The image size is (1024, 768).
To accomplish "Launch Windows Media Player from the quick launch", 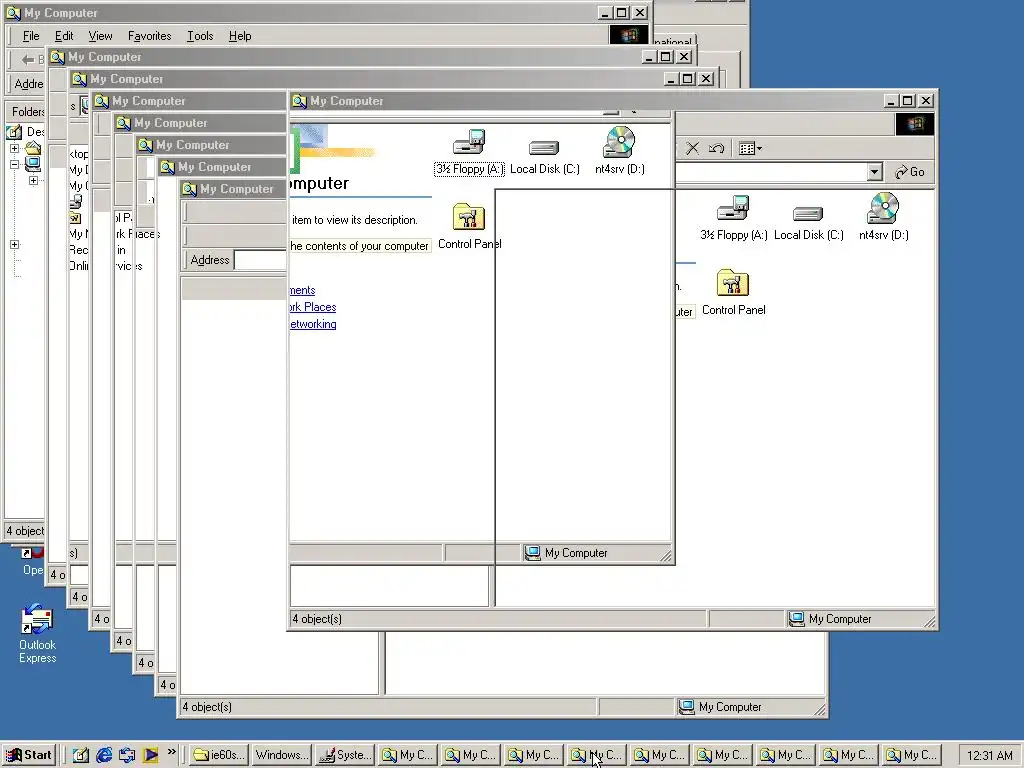I will coord(150,755).
